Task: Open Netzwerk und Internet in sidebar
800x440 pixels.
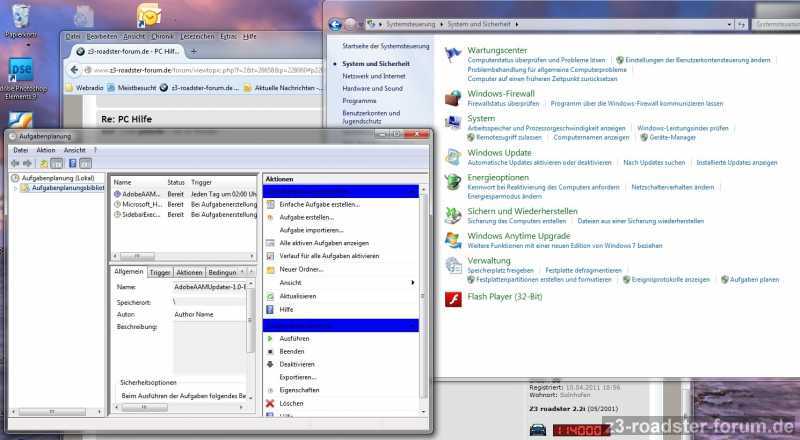Action: (x=374, y=75)
